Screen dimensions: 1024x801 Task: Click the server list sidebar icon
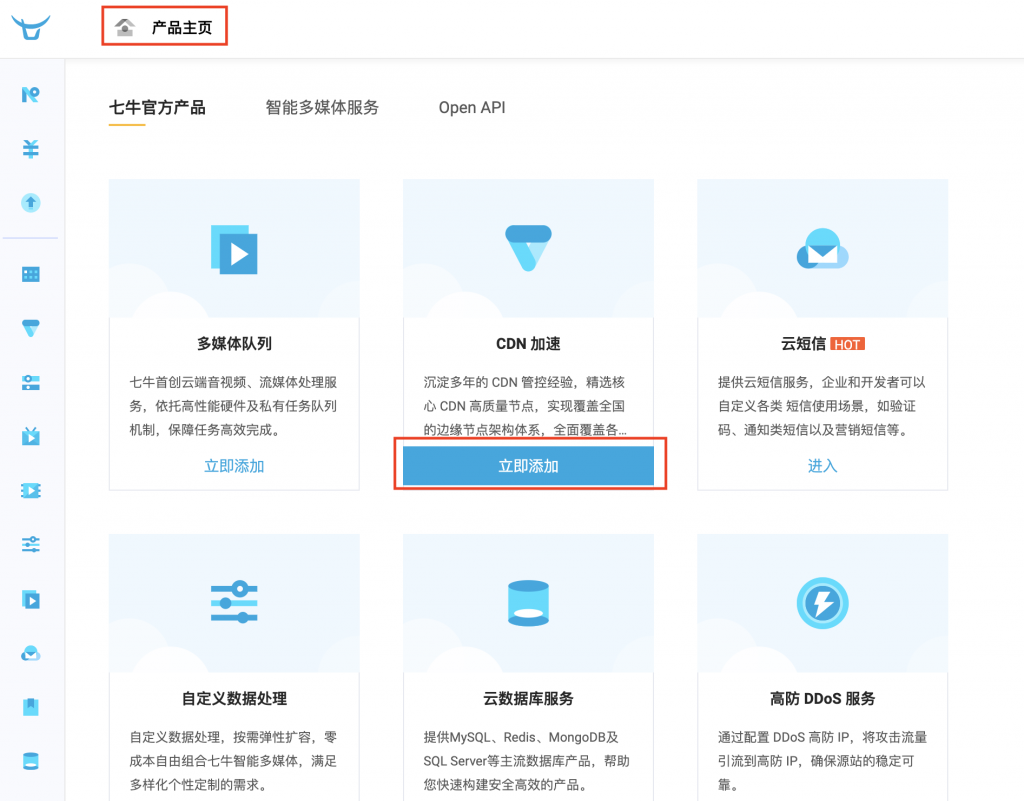(x=31, y=383)
